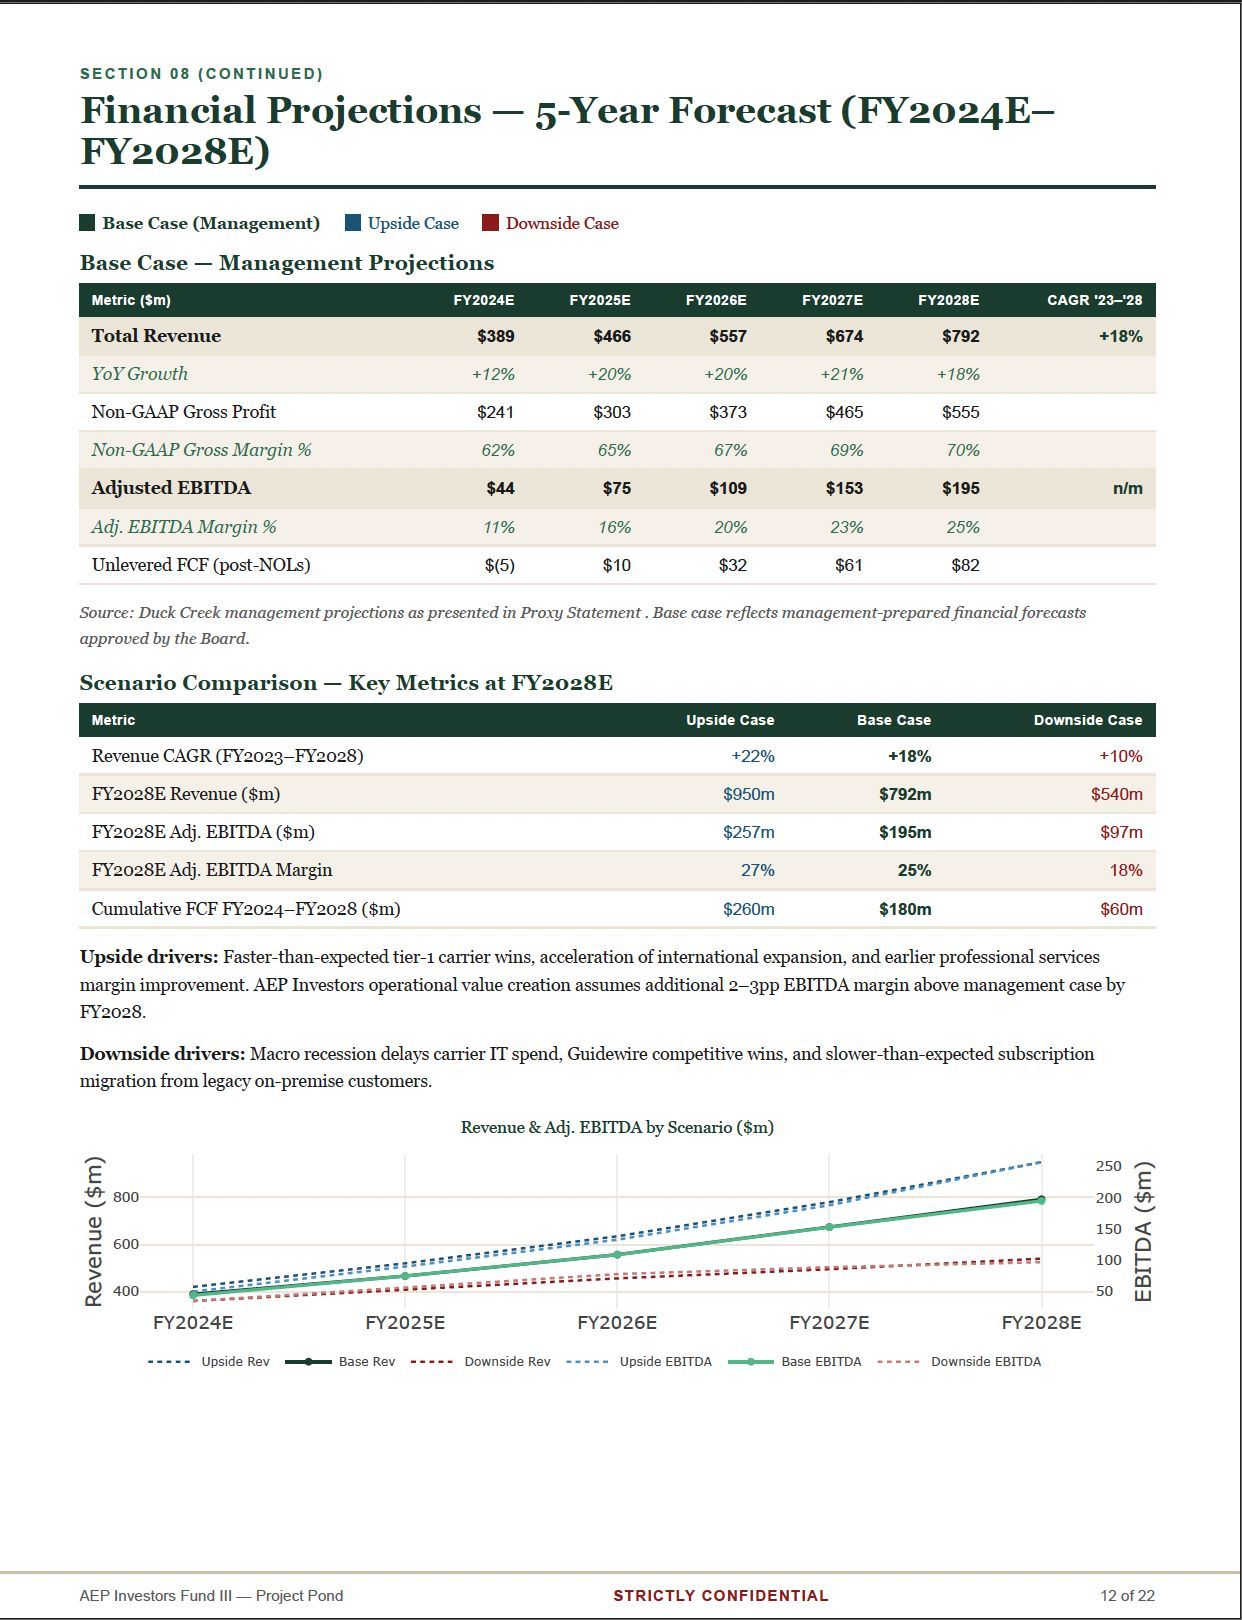Toggle Downside Rev series in chart legend
Image resolution: width=1242 pixels, height=1620 pixels.
(481, 1362)
